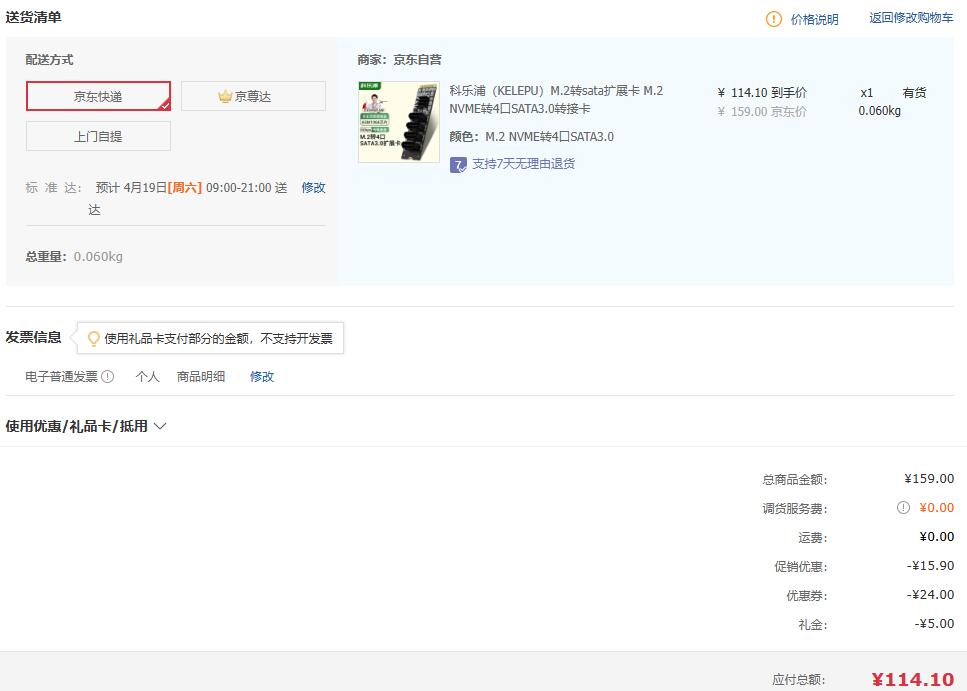Click the 礼金 -¥5.00 amount
The image size is (967, 691).
tap(934, 624)
